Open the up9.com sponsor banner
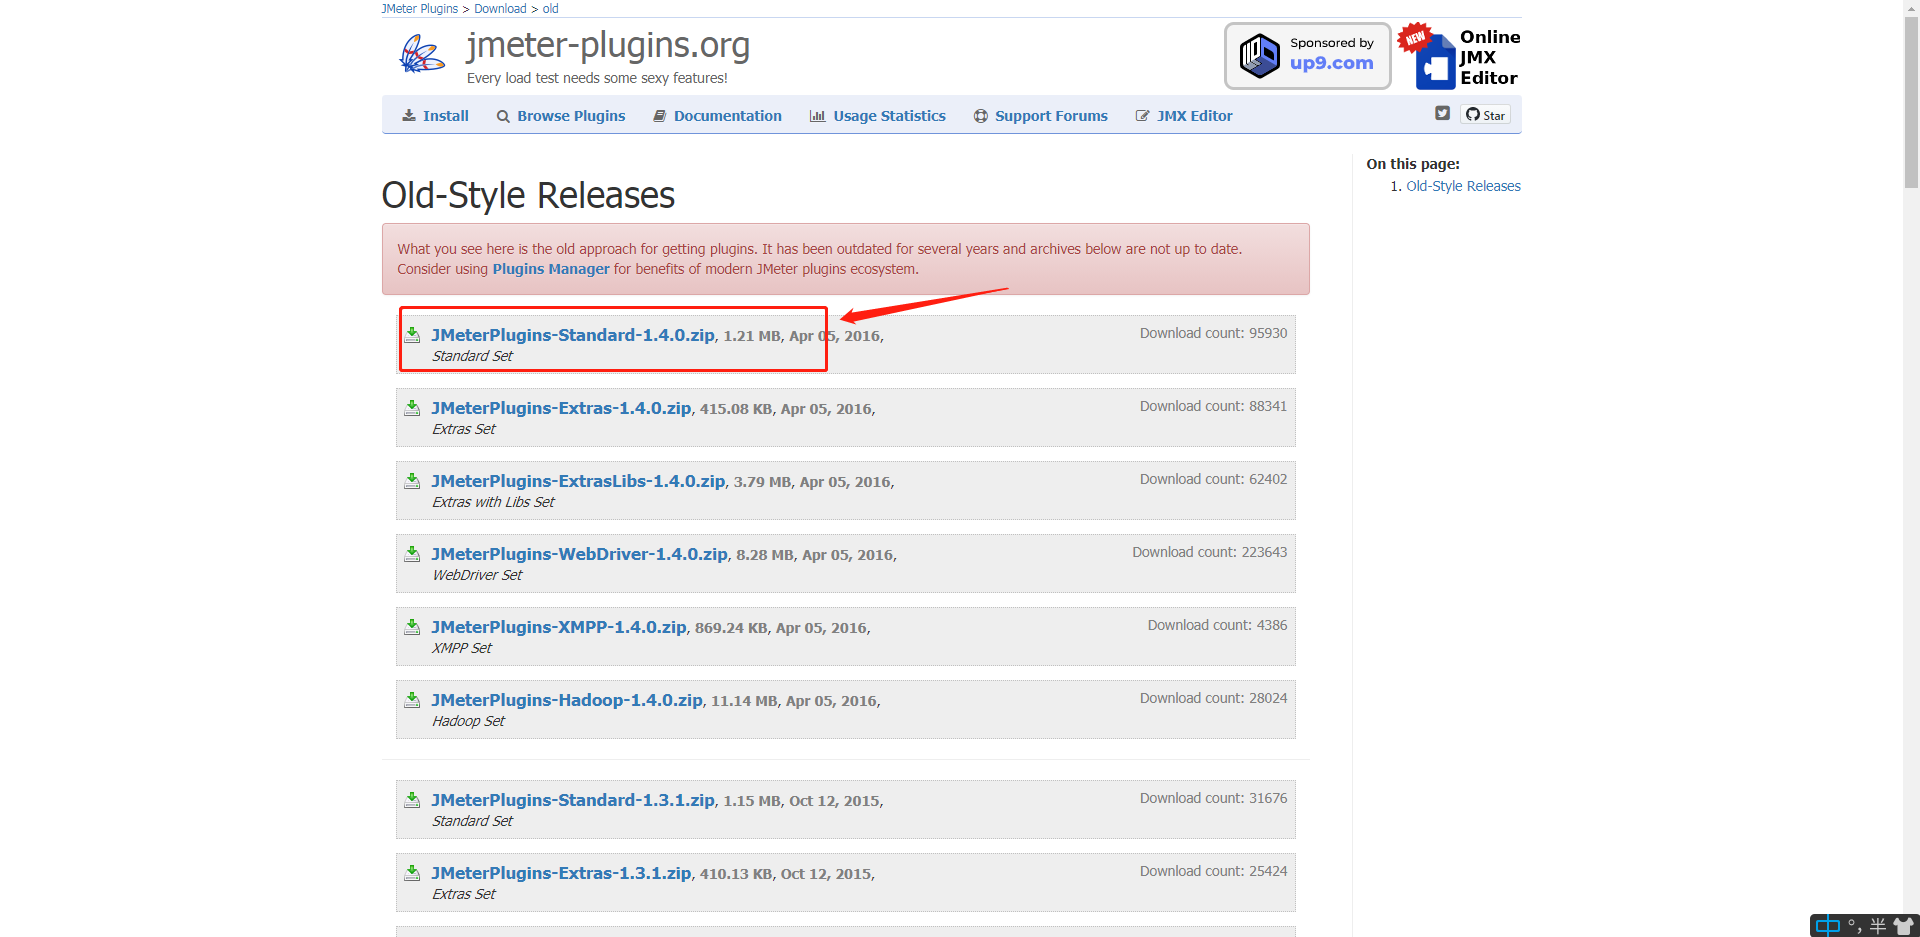1920x937 pixels. [x=1307, y=56]
